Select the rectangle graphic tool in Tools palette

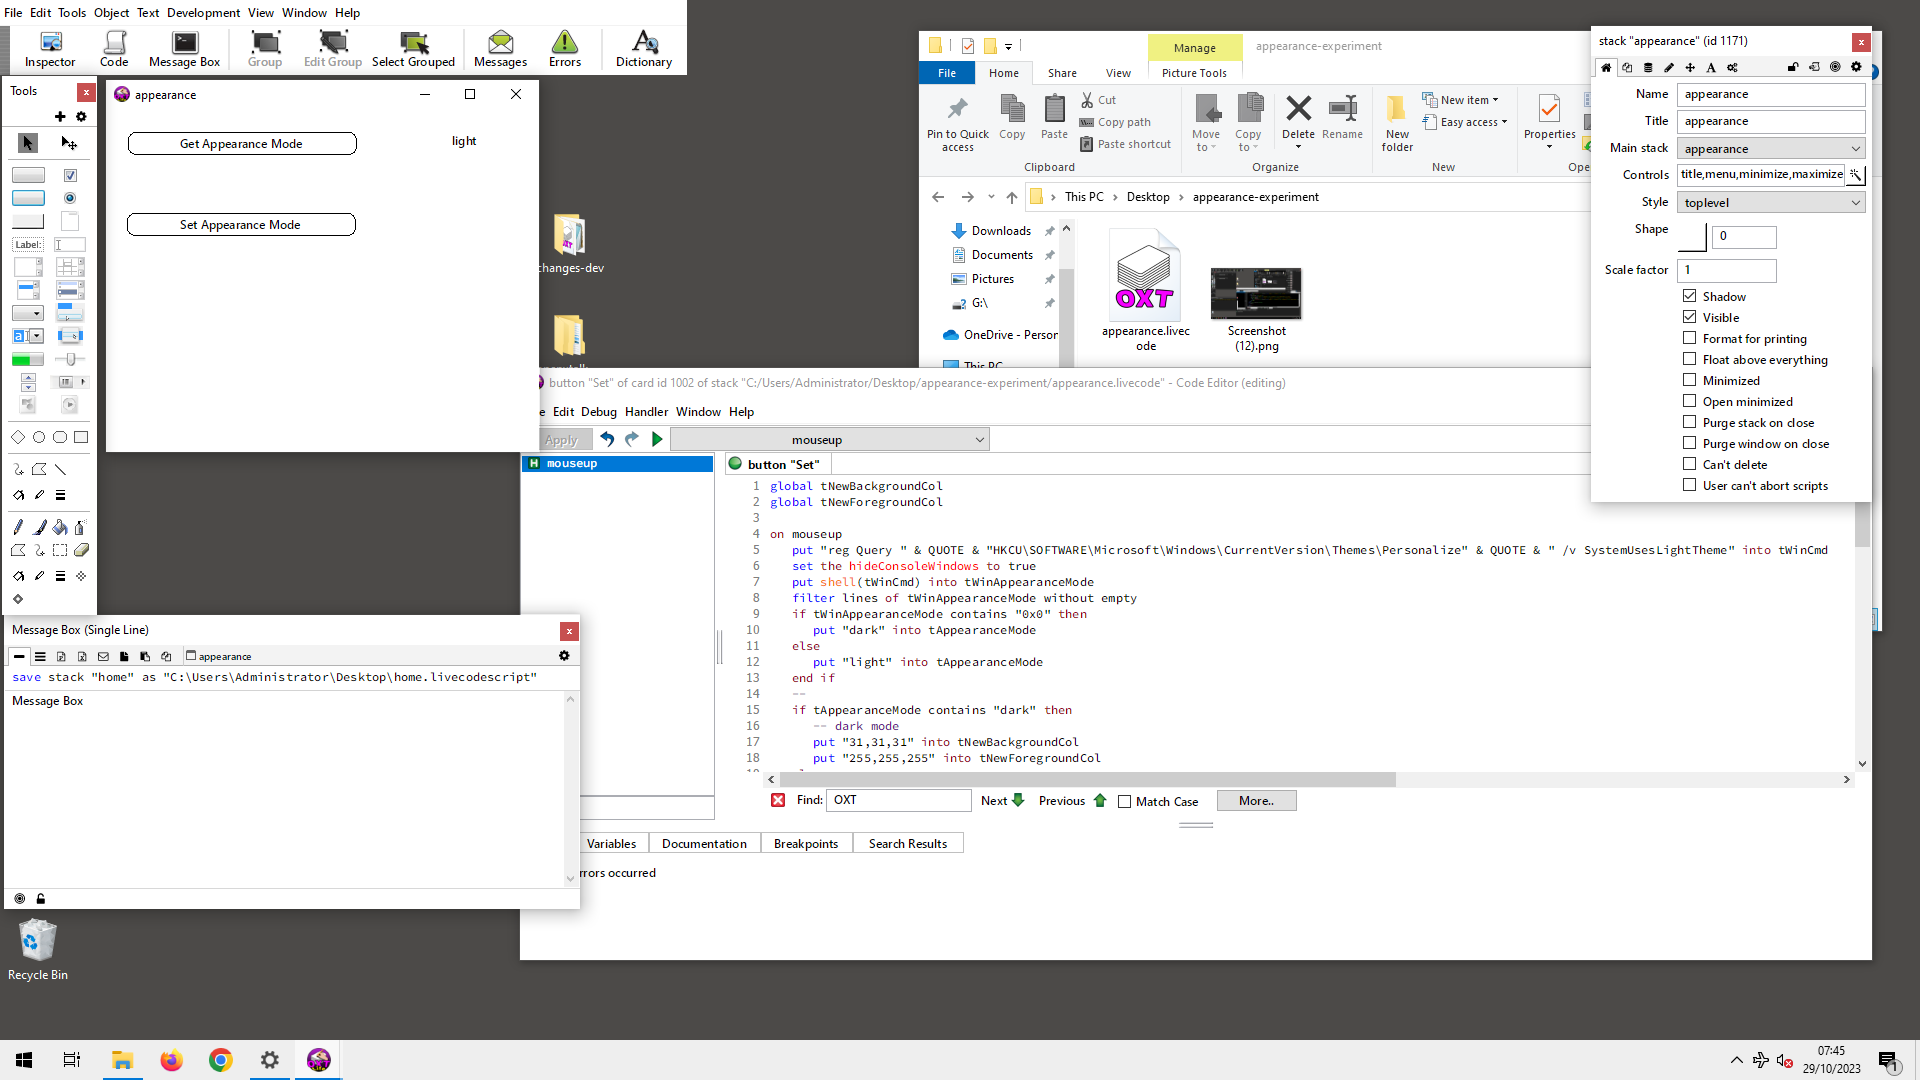coord(81,437)
